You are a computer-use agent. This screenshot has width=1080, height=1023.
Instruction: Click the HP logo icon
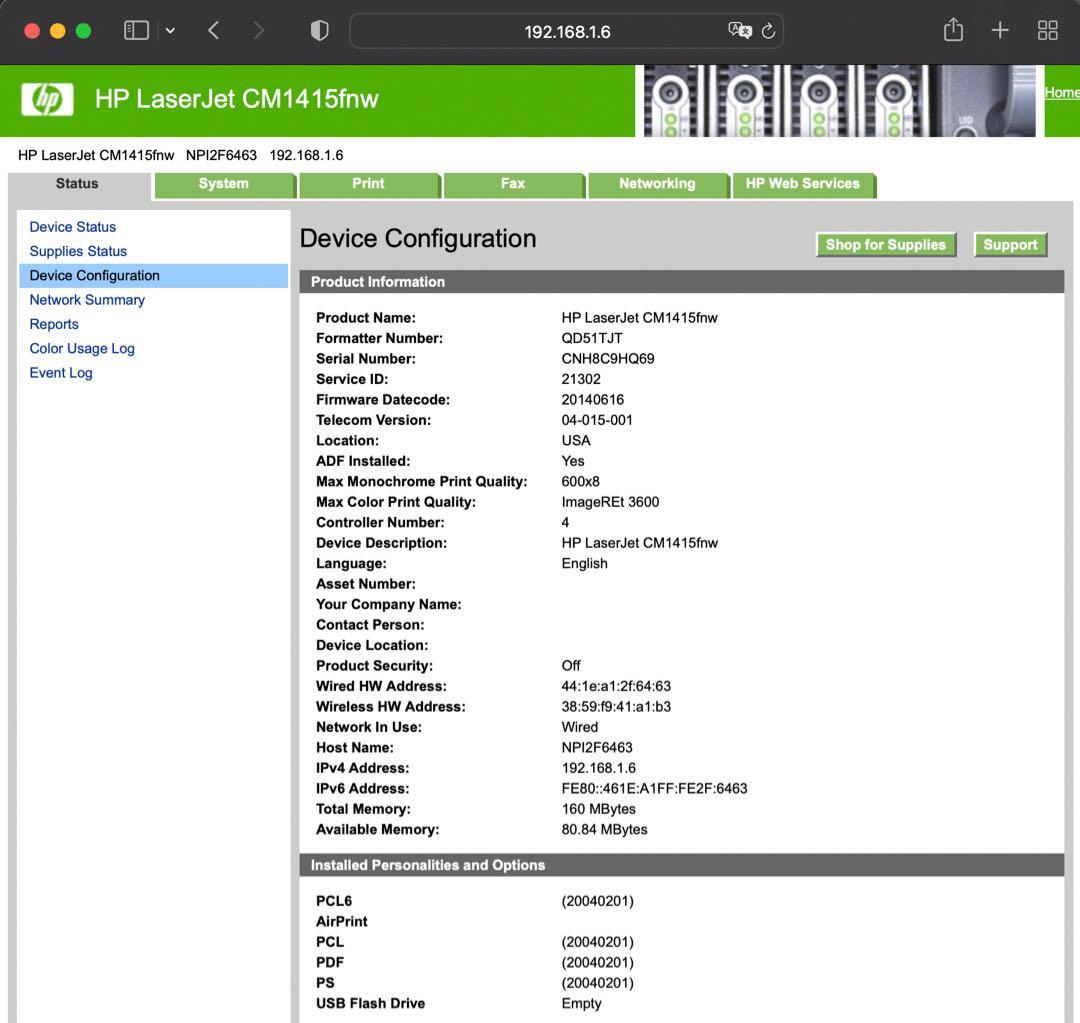click(x=47, y=100)
